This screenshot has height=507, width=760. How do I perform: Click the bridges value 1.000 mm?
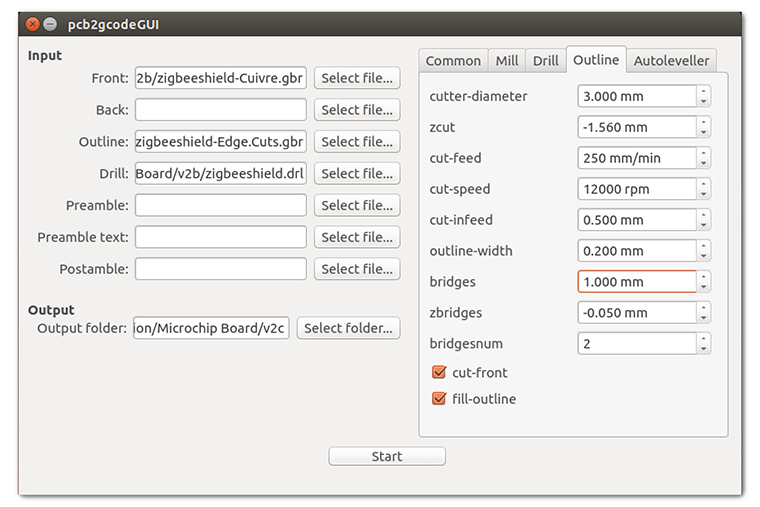coord(637,282)
